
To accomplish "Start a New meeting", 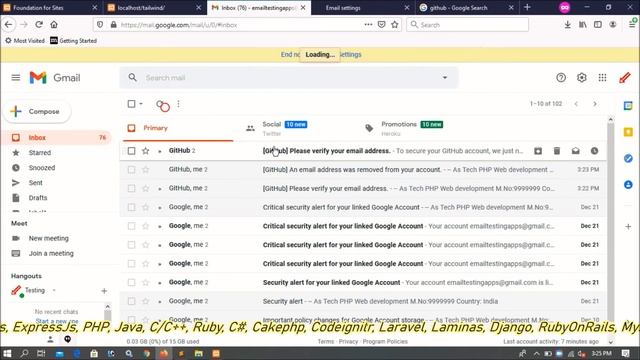I will pos(48,238).
